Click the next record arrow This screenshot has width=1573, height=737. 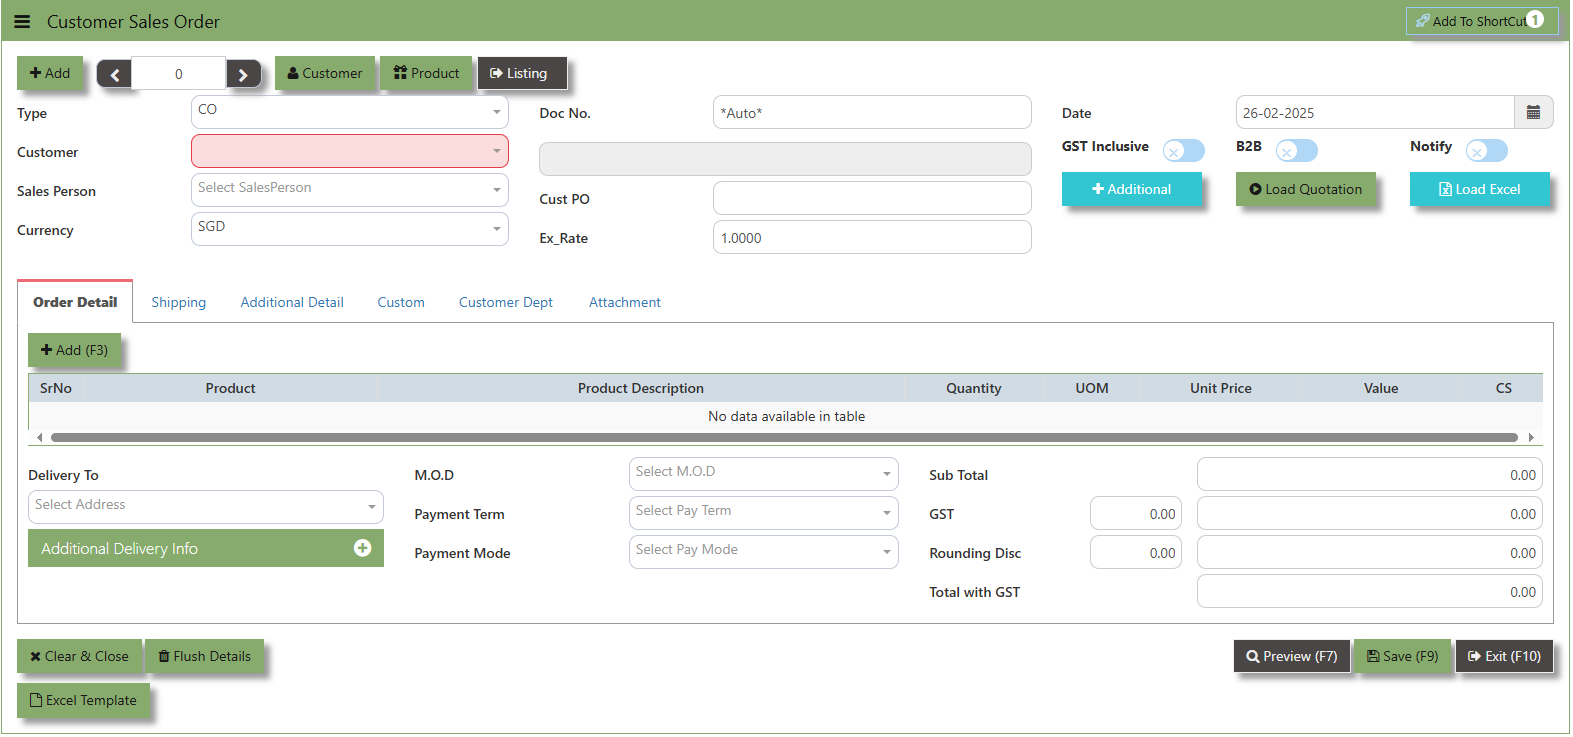[x=243, y=74]
